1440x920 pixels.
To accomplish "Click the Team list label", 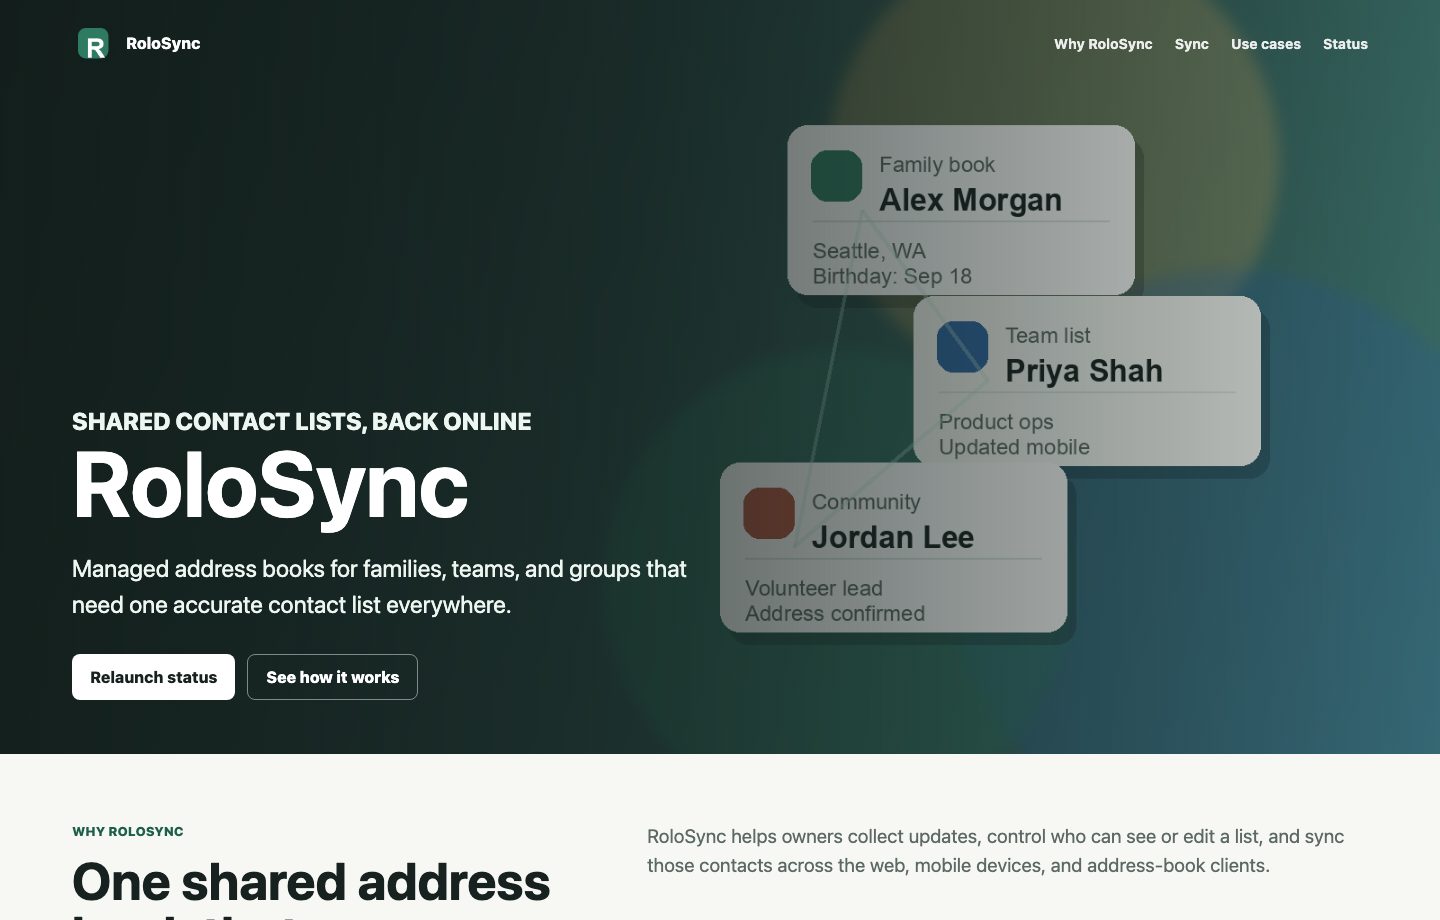I will 1048,335.
